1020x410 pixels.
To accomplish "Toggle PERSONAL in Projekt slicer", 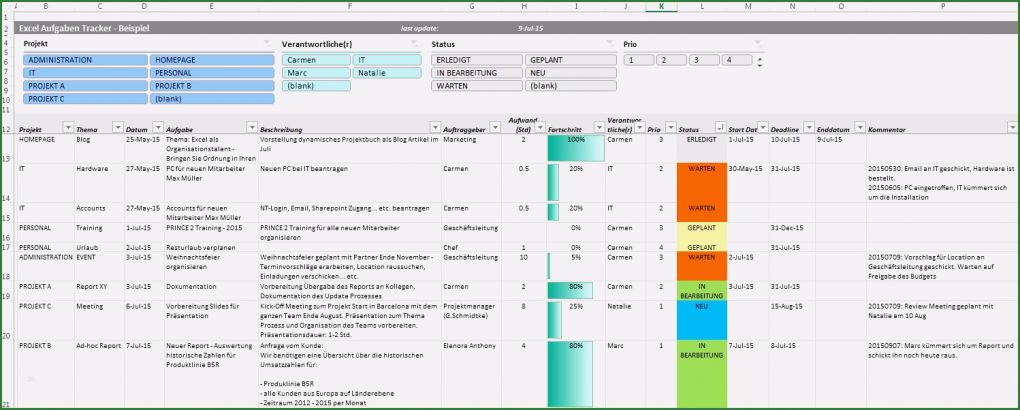I will click(212, 73).
